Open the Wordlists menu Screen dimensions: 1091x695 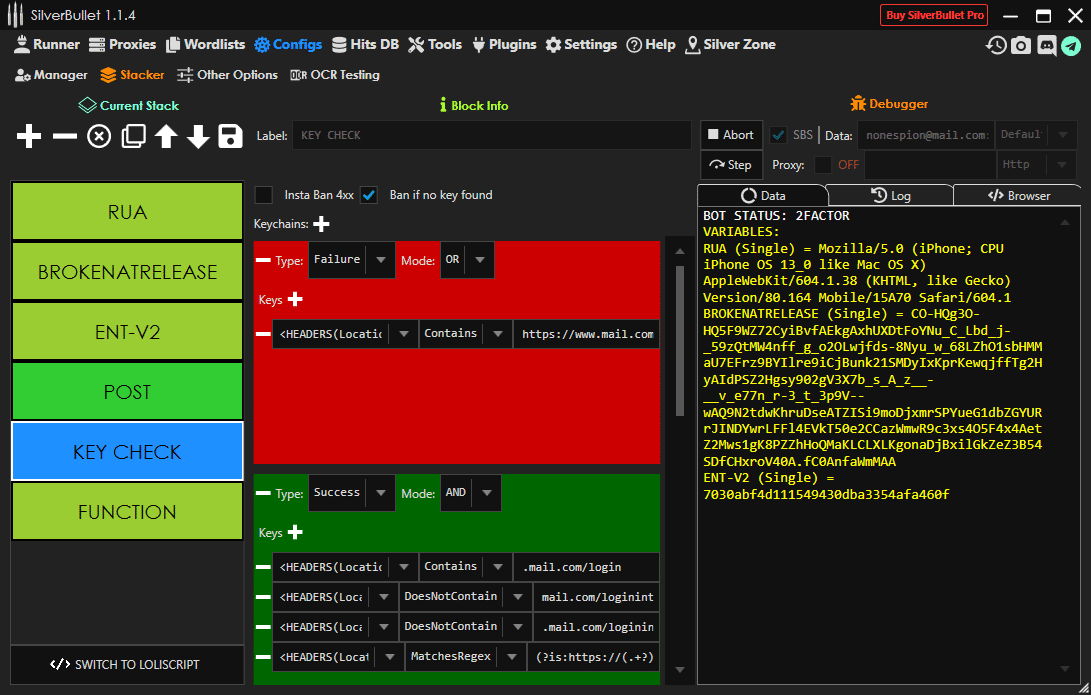205,44
